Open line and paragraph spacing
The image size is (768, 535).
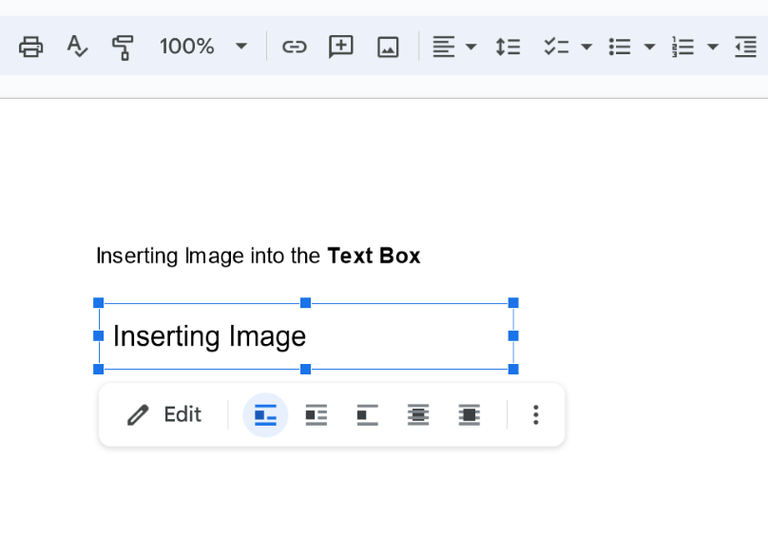tap(508, 46)
